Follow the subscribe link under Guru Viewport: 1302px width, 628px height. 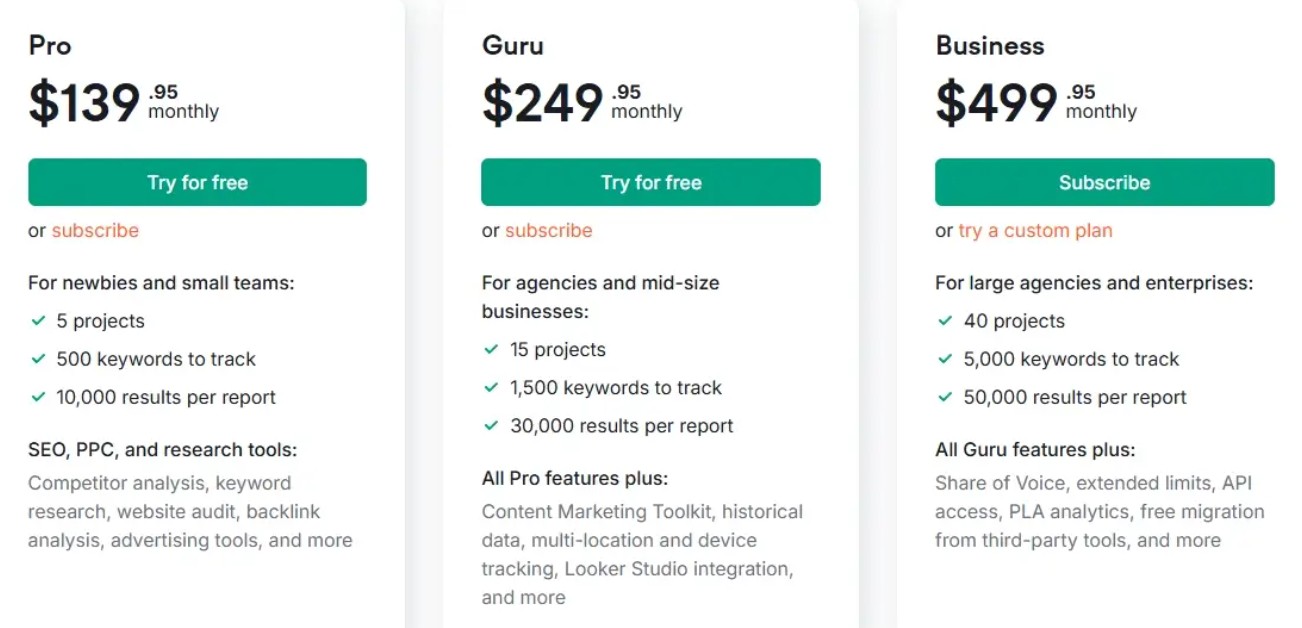(548, 230)
